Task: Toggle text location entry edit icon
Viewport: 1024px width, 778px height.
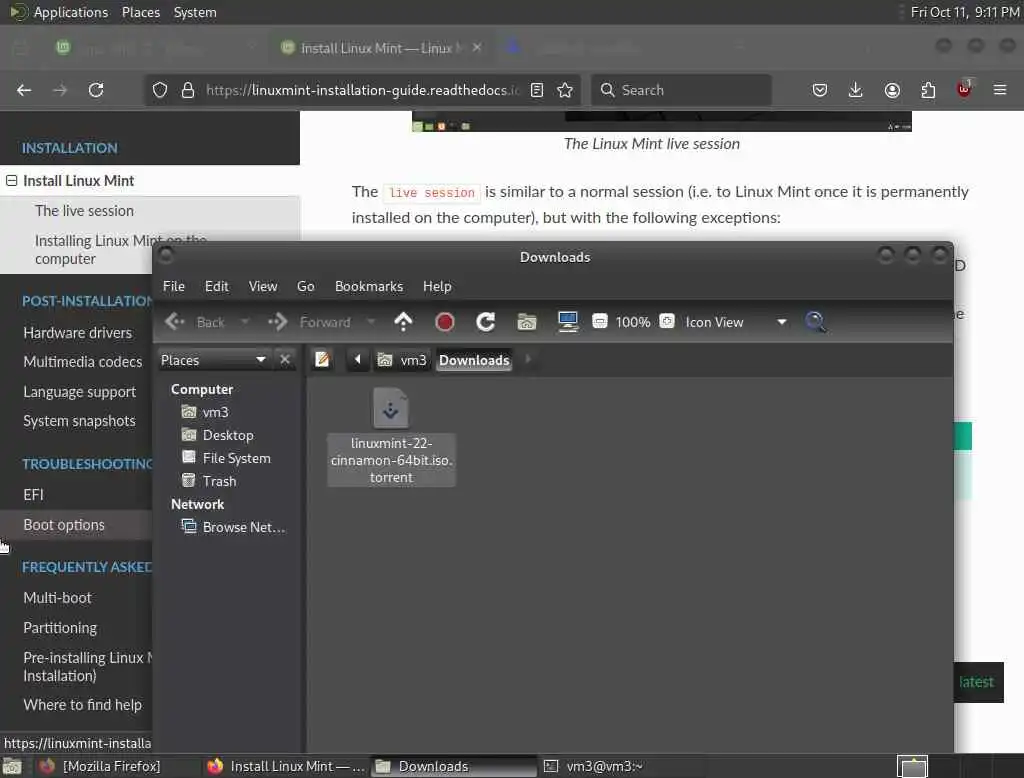Action: click(x=322, y=359)
